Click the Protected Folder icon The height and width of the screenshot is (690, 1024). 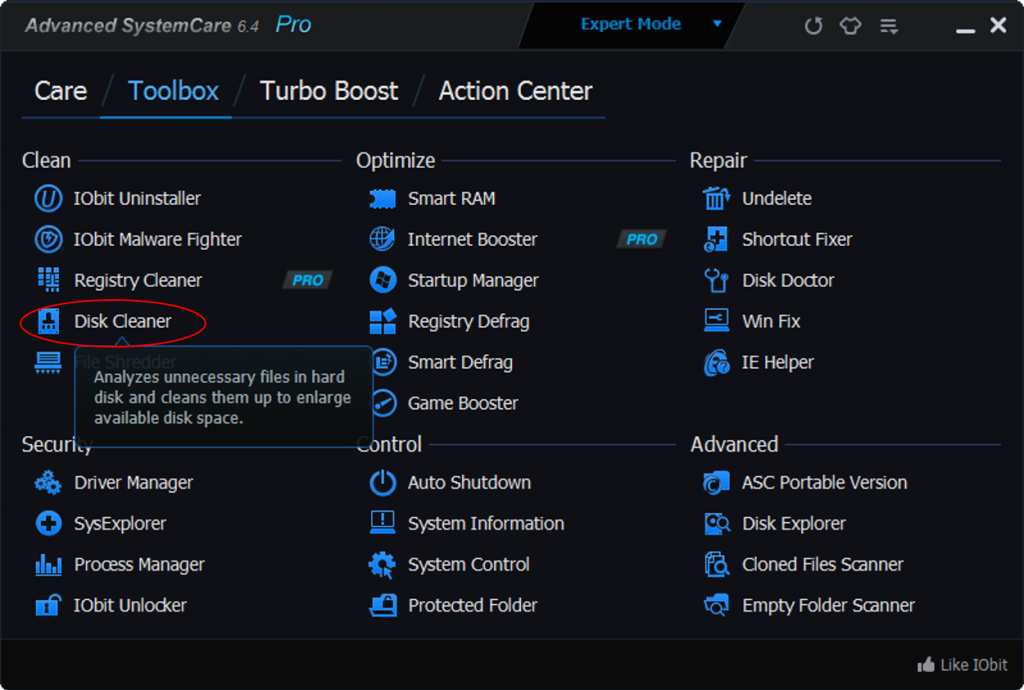(383, 605)
